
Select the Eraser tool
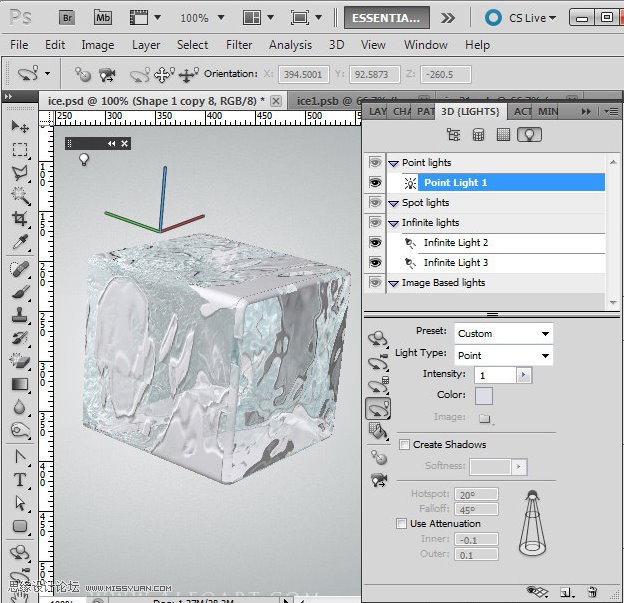tap(20, 361)
